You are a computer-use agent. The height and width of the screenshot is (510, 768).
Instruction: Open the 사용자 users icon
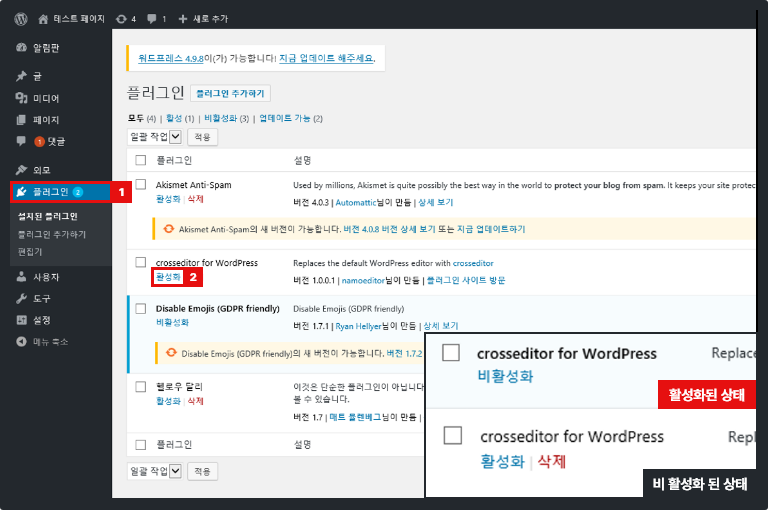click(x=21, y=277)
